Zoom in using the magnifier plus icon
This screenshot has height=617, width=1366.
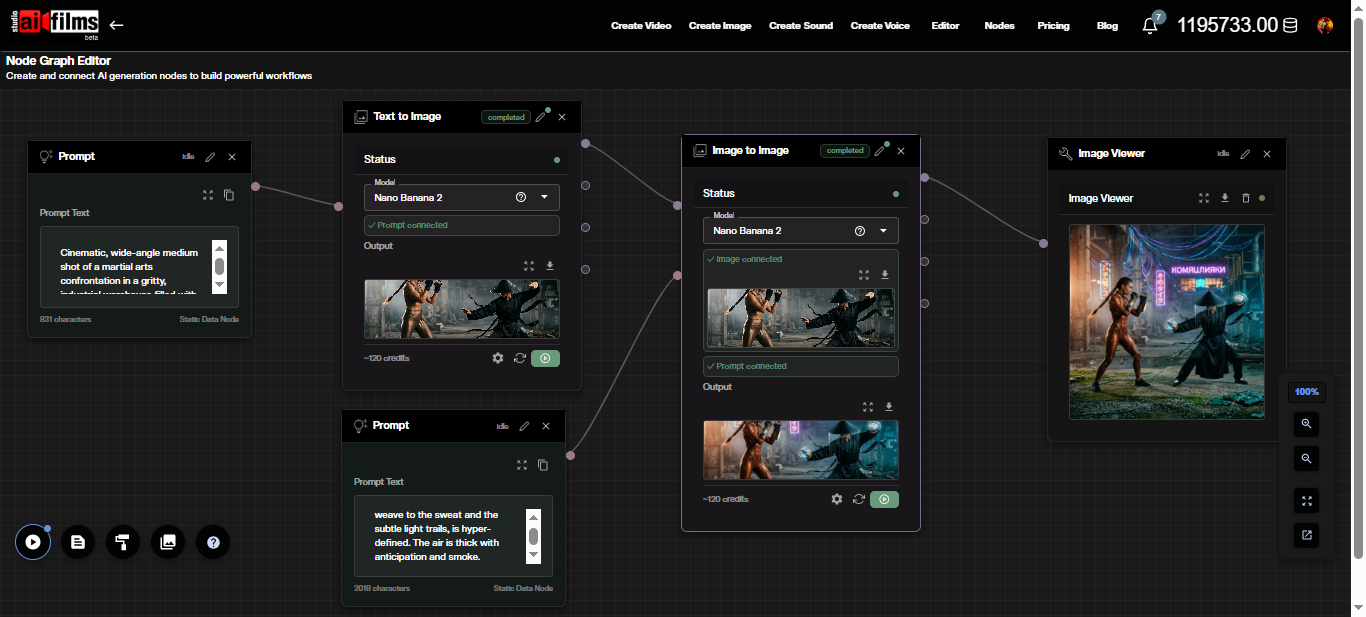[x=1306, y=424]
